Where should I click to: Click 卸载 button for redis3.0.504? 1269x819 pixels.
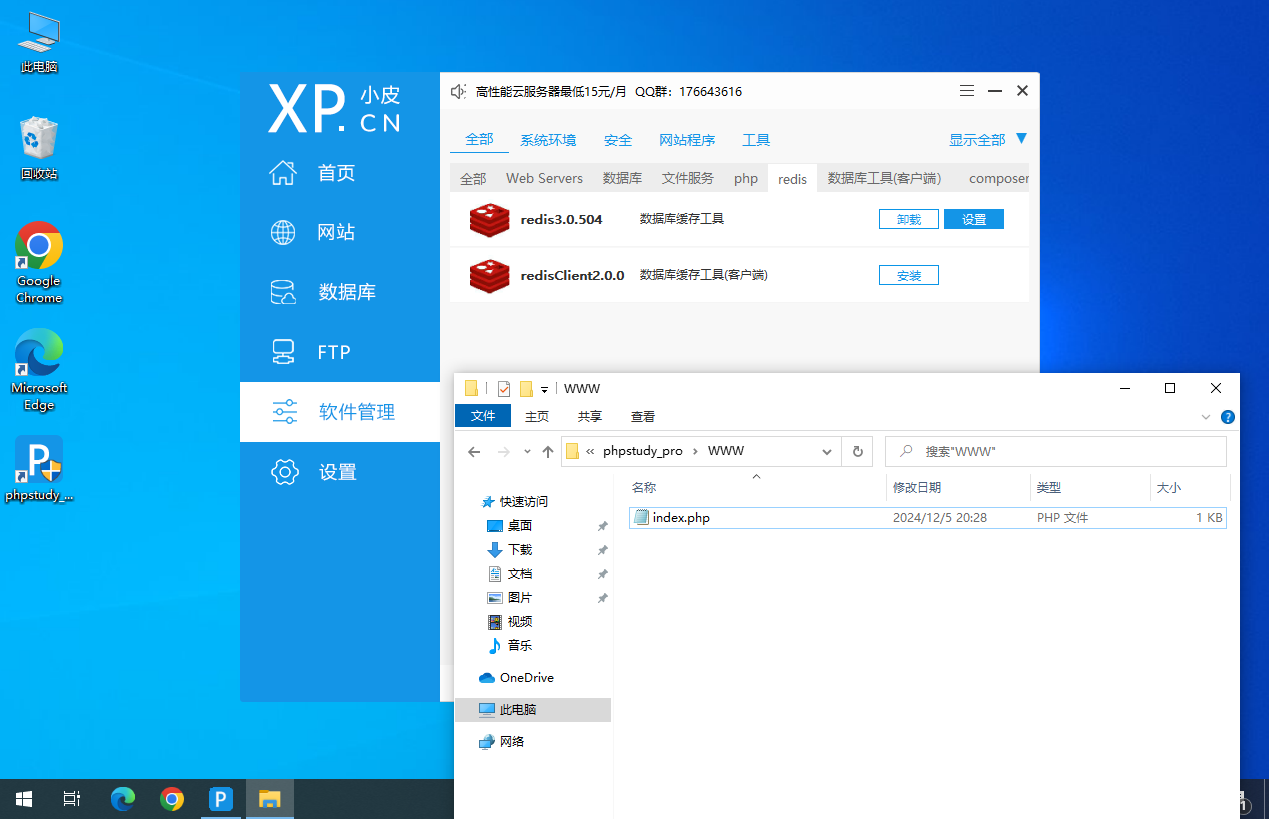[x=908, y=219]
